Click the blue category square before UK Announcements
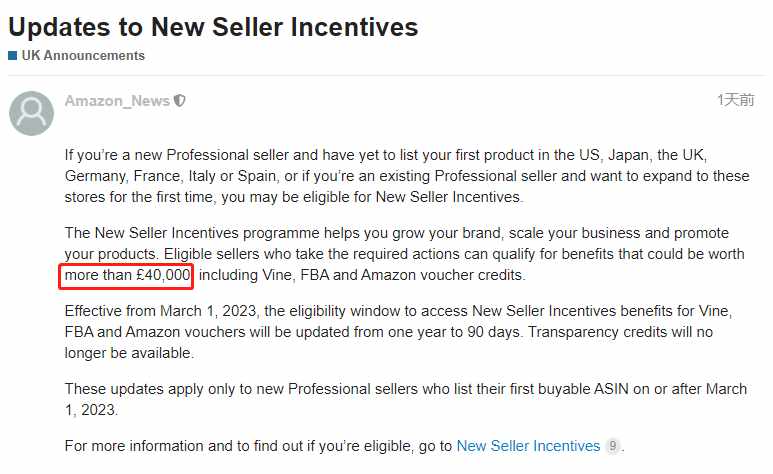The image size is (773, 474). click(13, 55)
